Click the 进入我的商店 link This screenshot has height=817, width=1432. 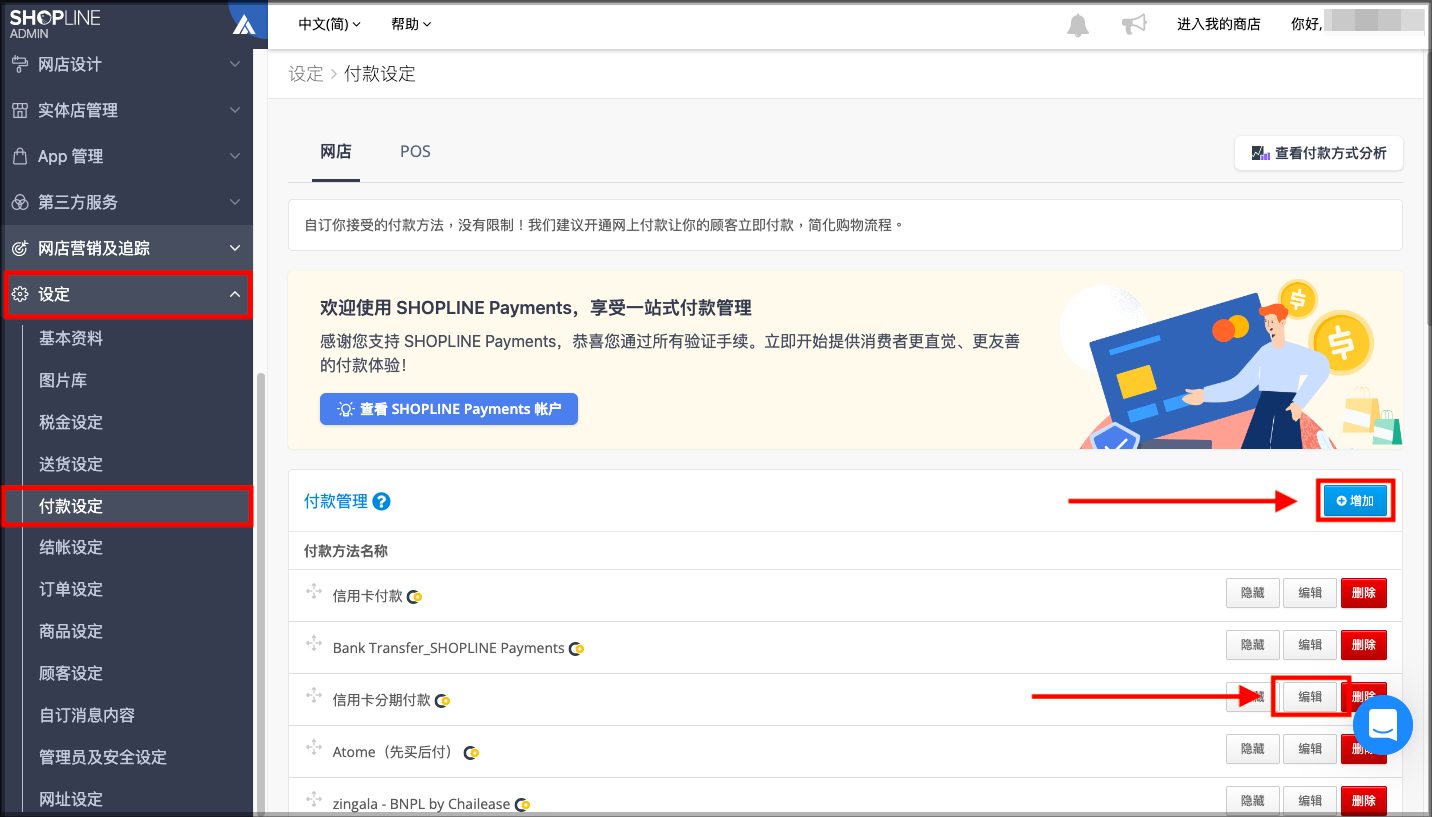coord(1219,24)
